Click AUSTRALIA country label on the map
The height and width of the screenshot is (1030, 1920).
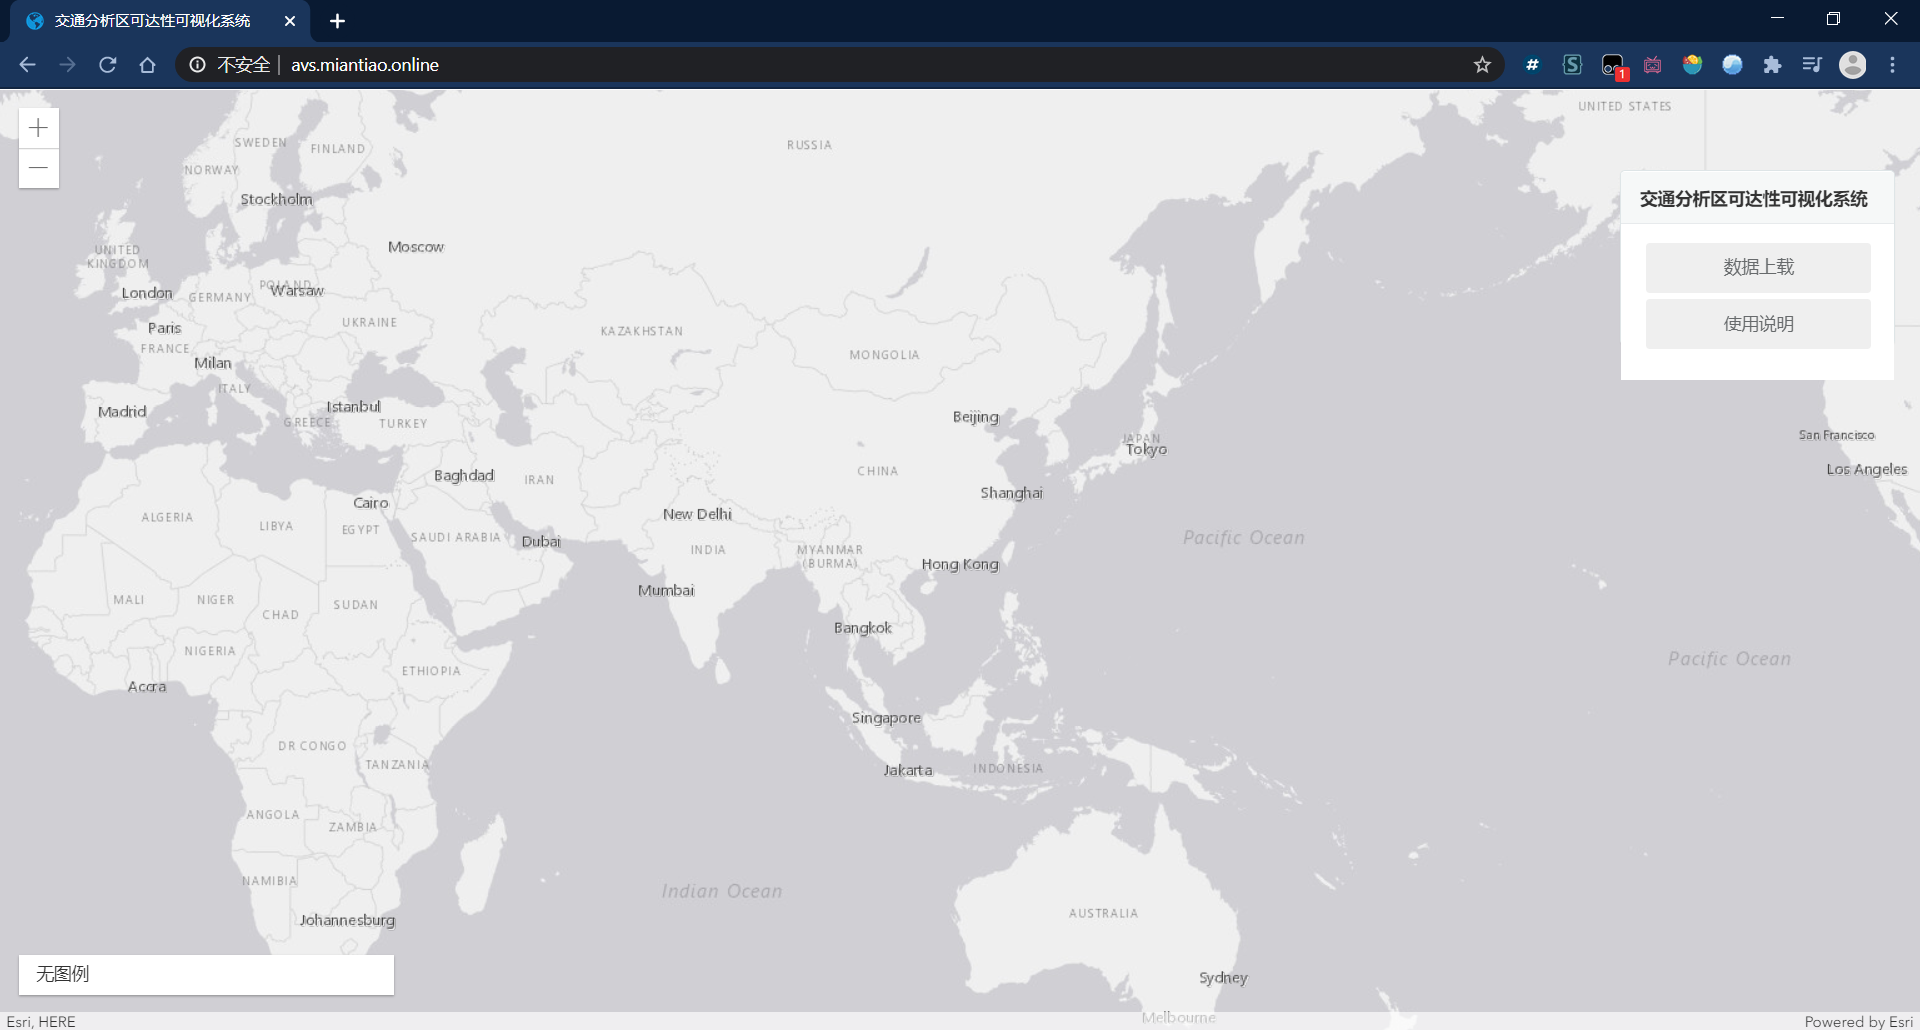coord(1103,913)
